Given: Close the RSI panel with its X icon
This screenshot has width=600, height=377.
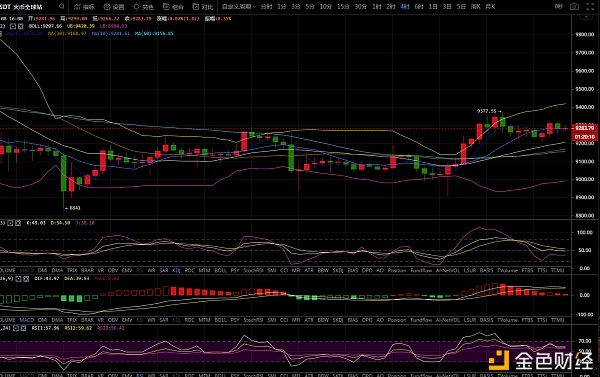Looking at the screenshot, I should pos(23,328).
